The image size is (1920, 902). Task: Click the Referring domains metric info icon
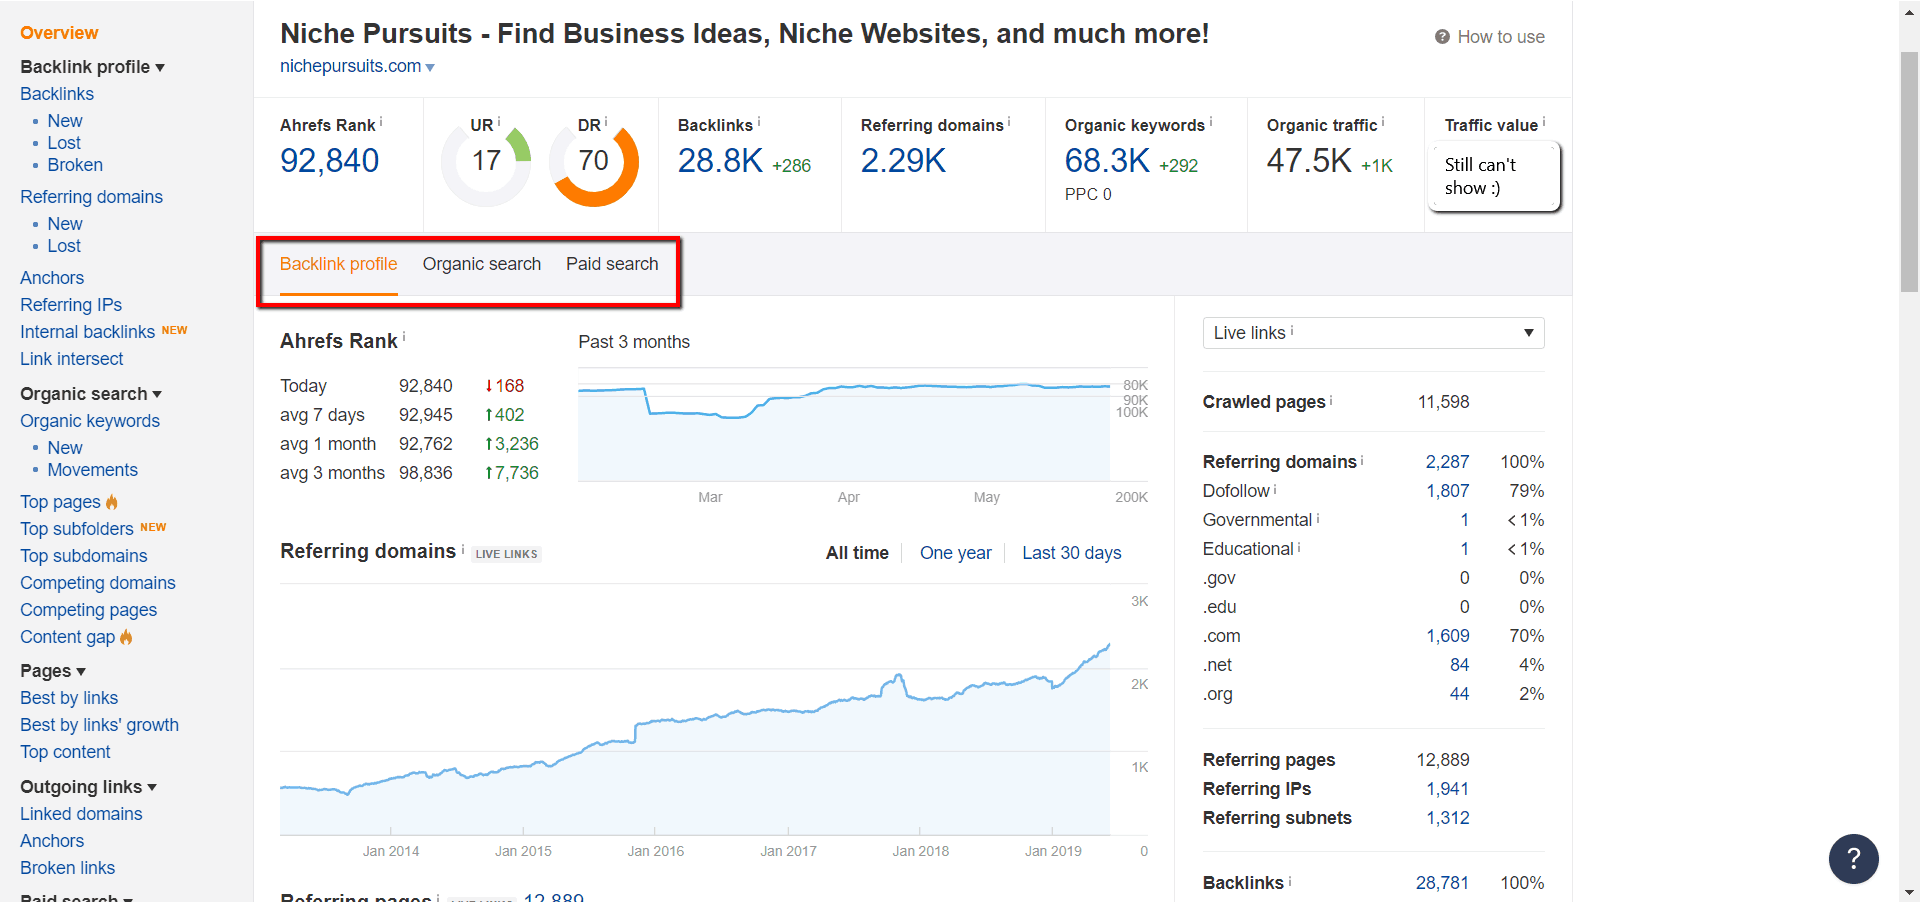(x=1009, y=122)
